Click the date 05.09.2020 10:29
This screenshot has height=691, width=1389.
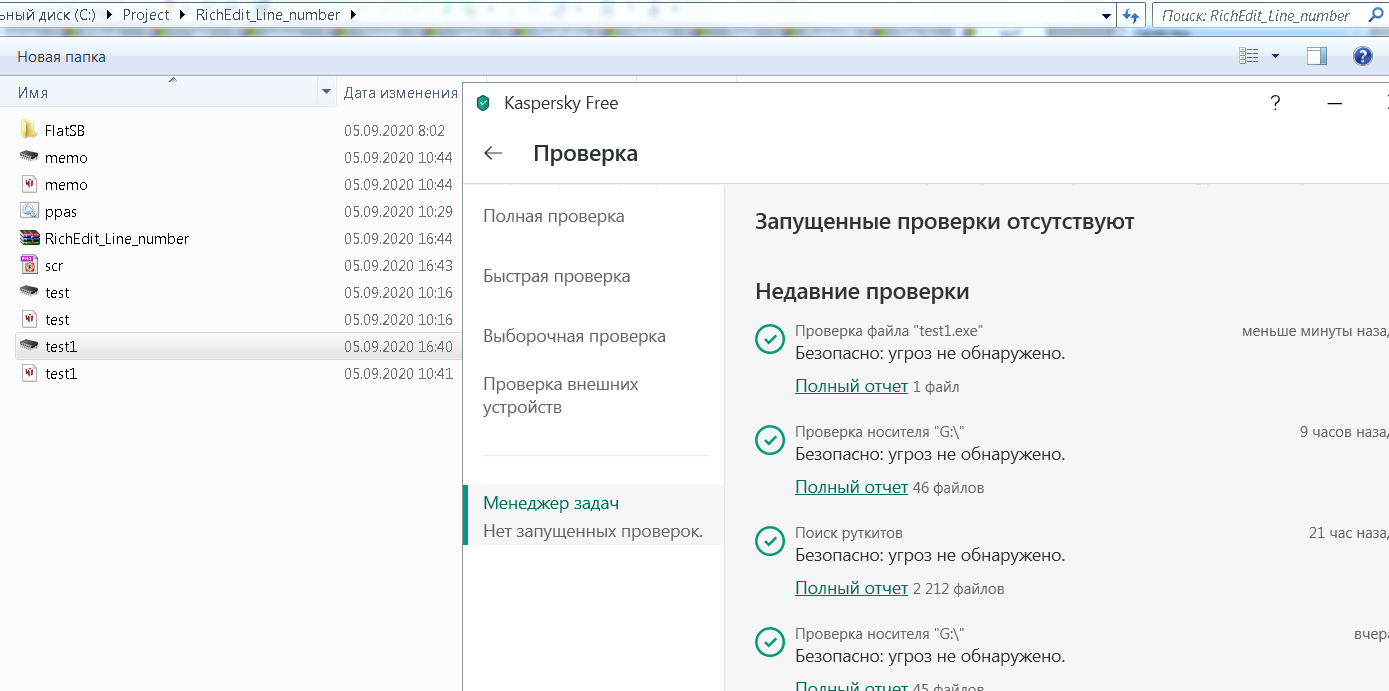[398, 211]
